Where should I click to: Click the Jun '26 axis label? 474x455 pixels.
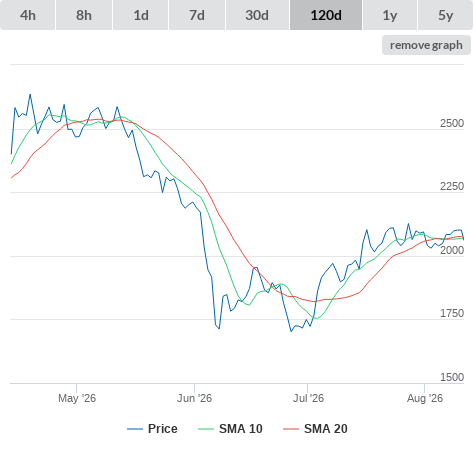194,398
